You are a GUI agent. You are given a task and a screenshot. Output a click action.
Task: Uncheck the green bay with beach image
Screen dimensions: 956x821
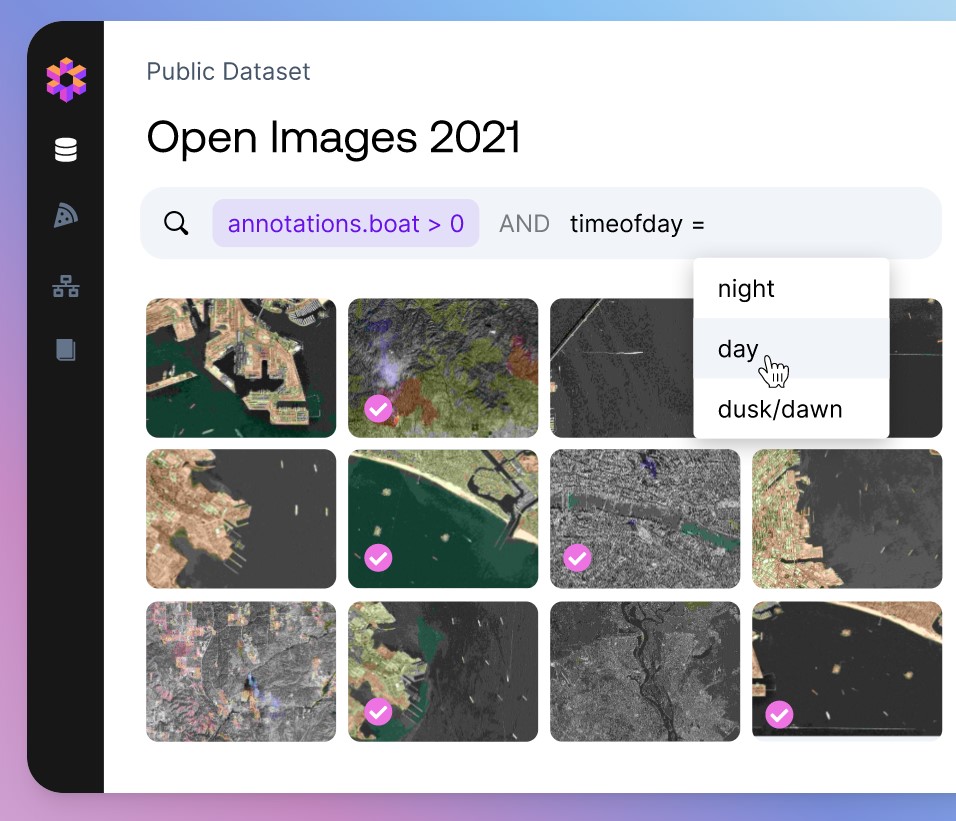(378, 558)
